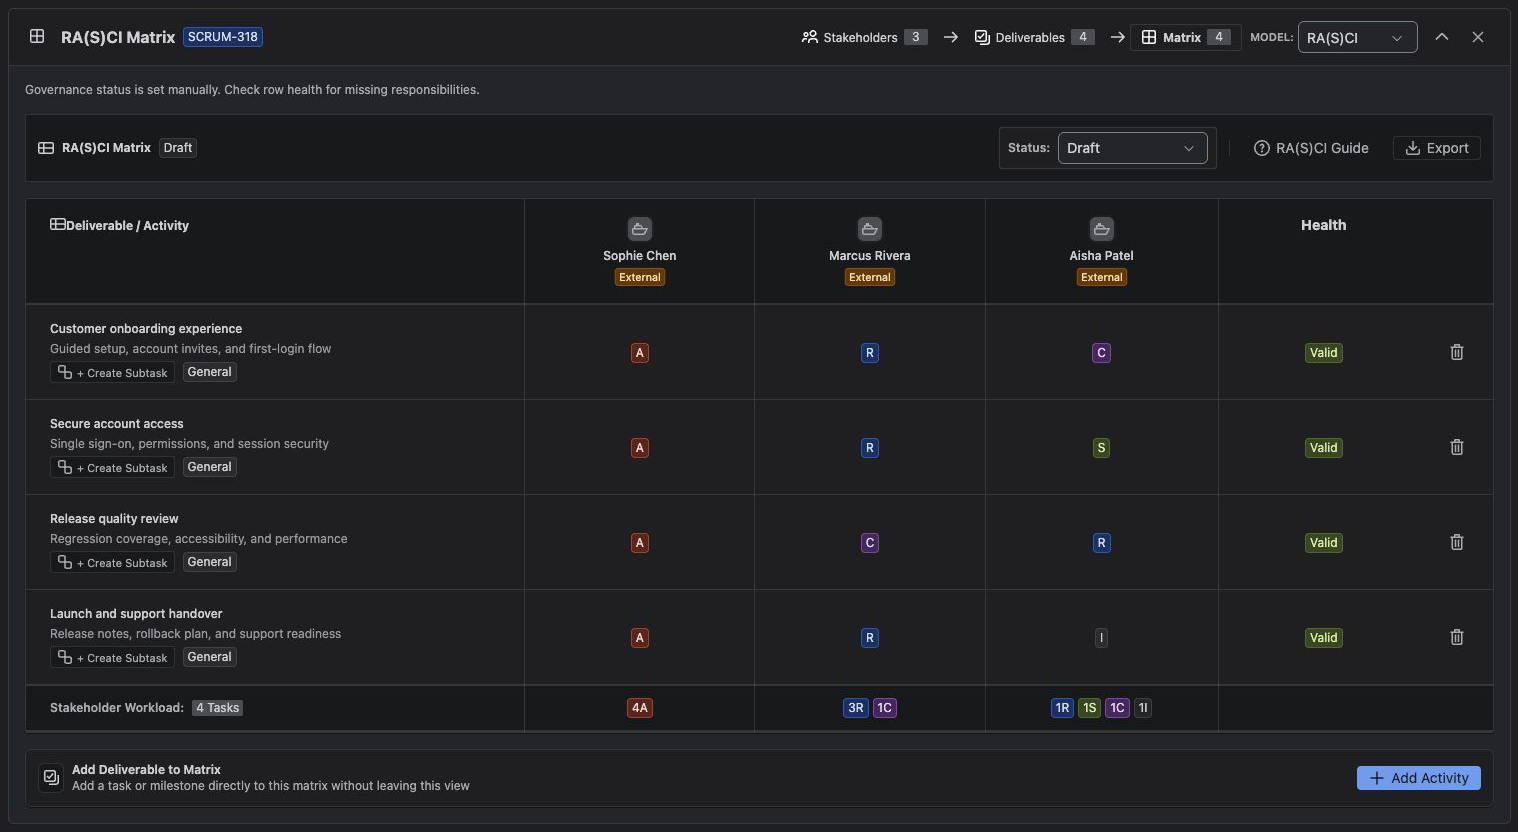This screenshot has height=832, width=1518.
Task: Create Subtask for Customer onboarding experience
Action: click(113, 372)
